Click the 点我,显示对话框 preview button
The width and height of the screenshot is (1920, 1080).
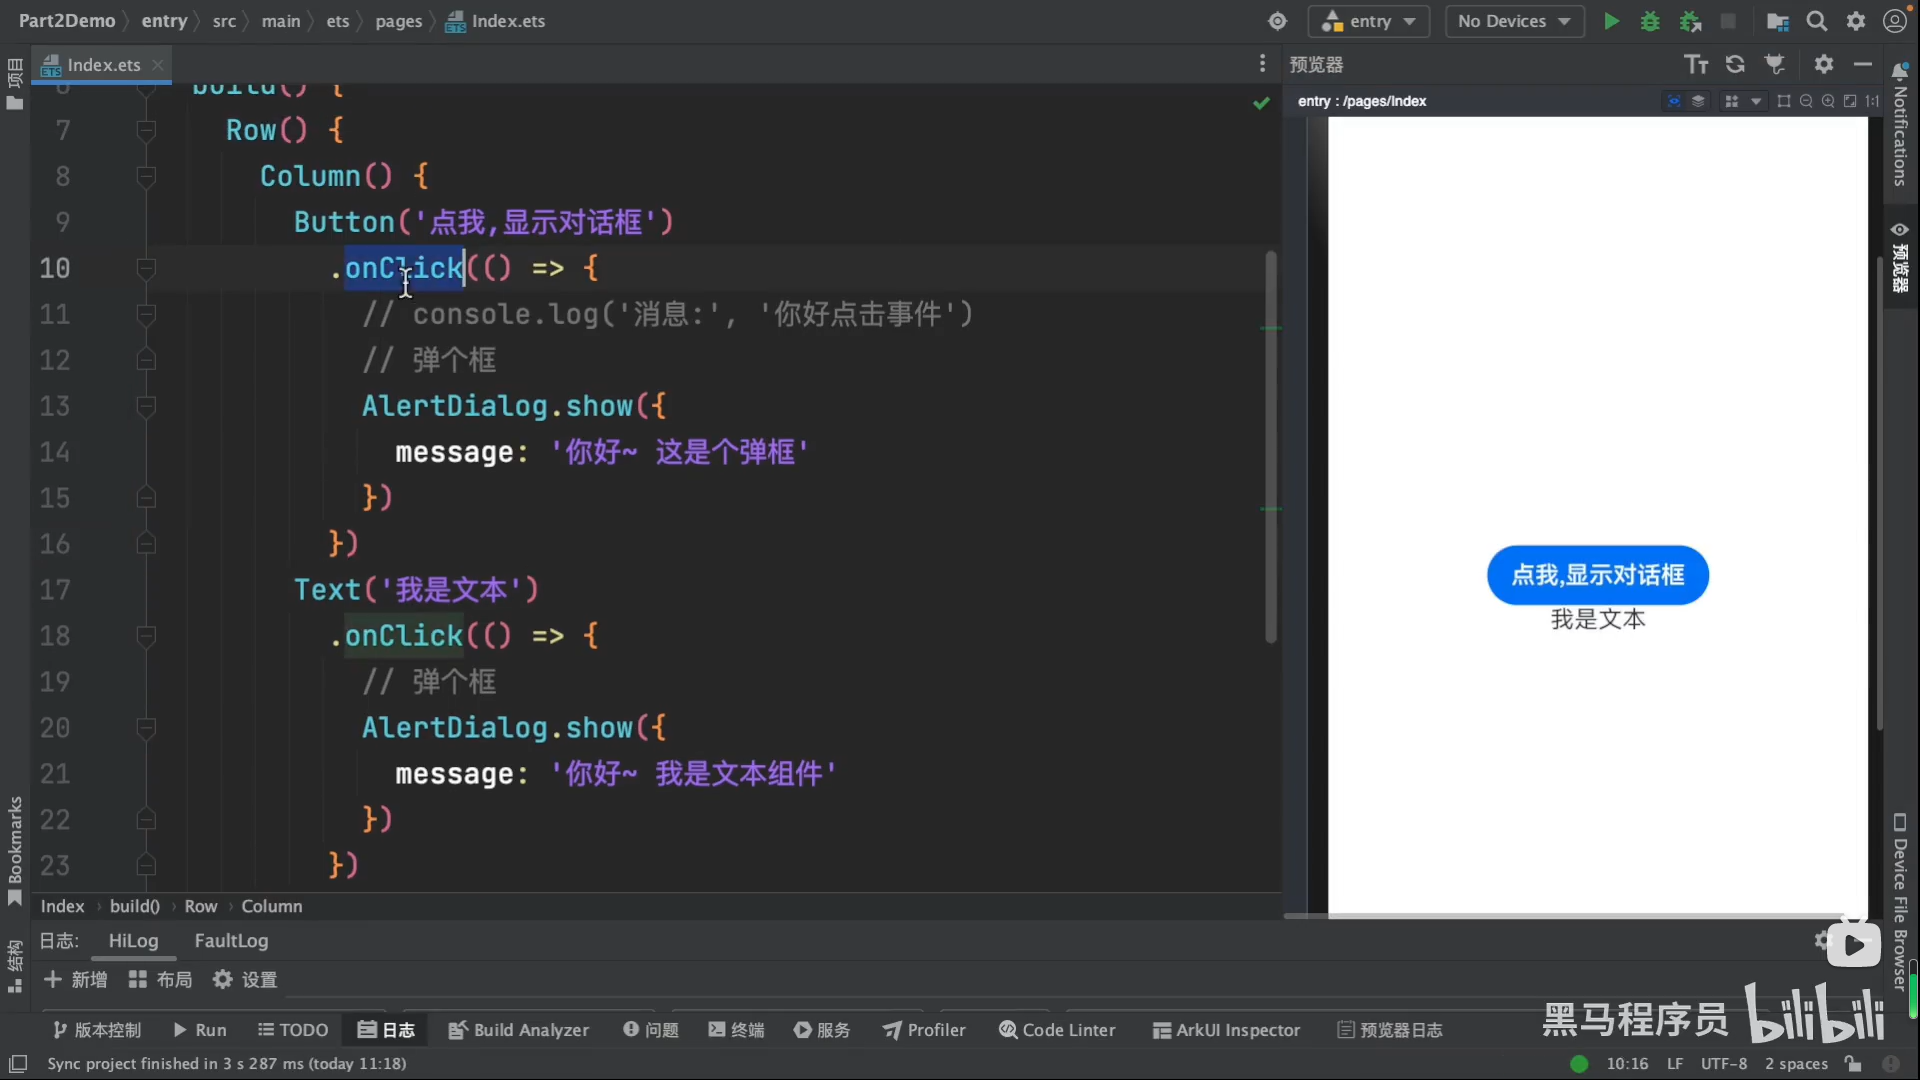point(1597,575)
